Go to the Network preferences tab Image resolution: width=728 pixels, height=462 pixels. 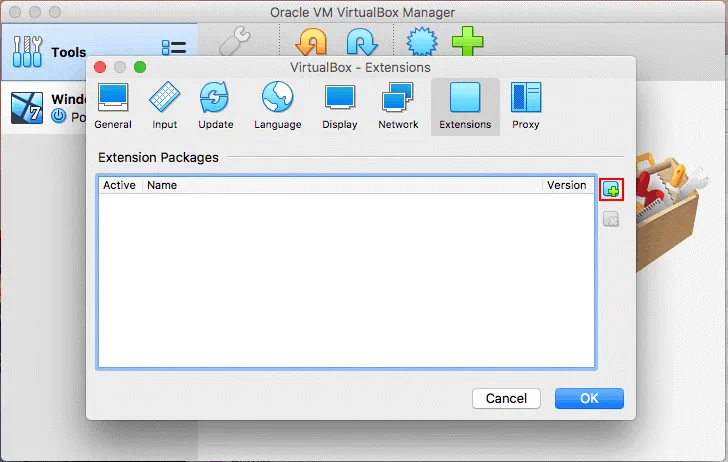(398, 106)
